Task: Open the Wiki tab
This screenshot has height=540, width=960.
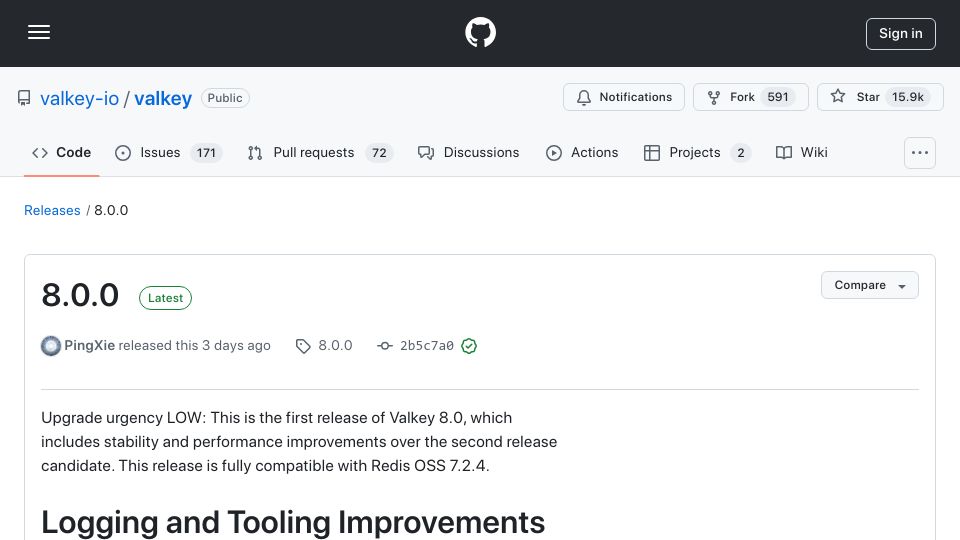Action: coord(801,152)
